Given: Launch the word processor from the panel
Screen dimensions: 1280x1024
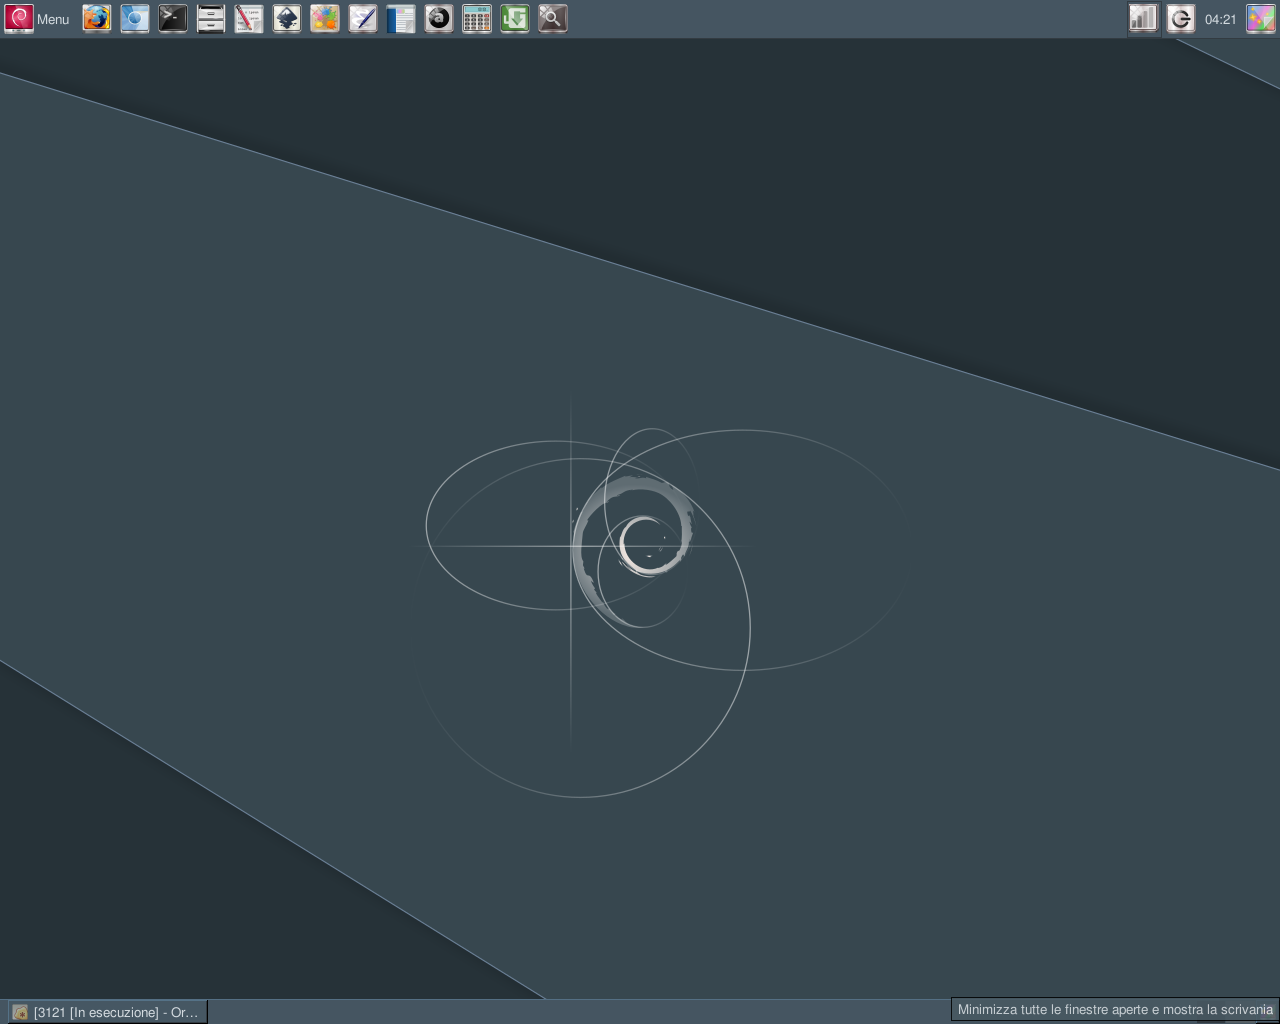Looking at the screenshot, I should click(400, 18).
